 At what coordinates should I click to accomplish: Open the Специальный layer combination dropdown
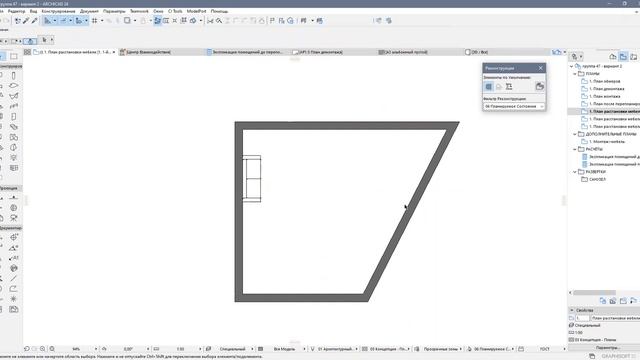click(x=252, y=349)
